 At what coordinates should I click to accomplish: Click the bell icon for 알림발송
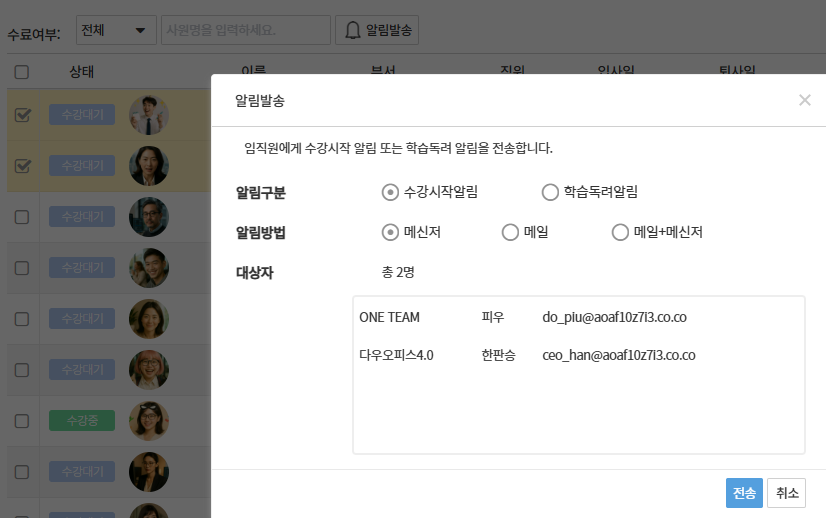[x=352, y=31]
